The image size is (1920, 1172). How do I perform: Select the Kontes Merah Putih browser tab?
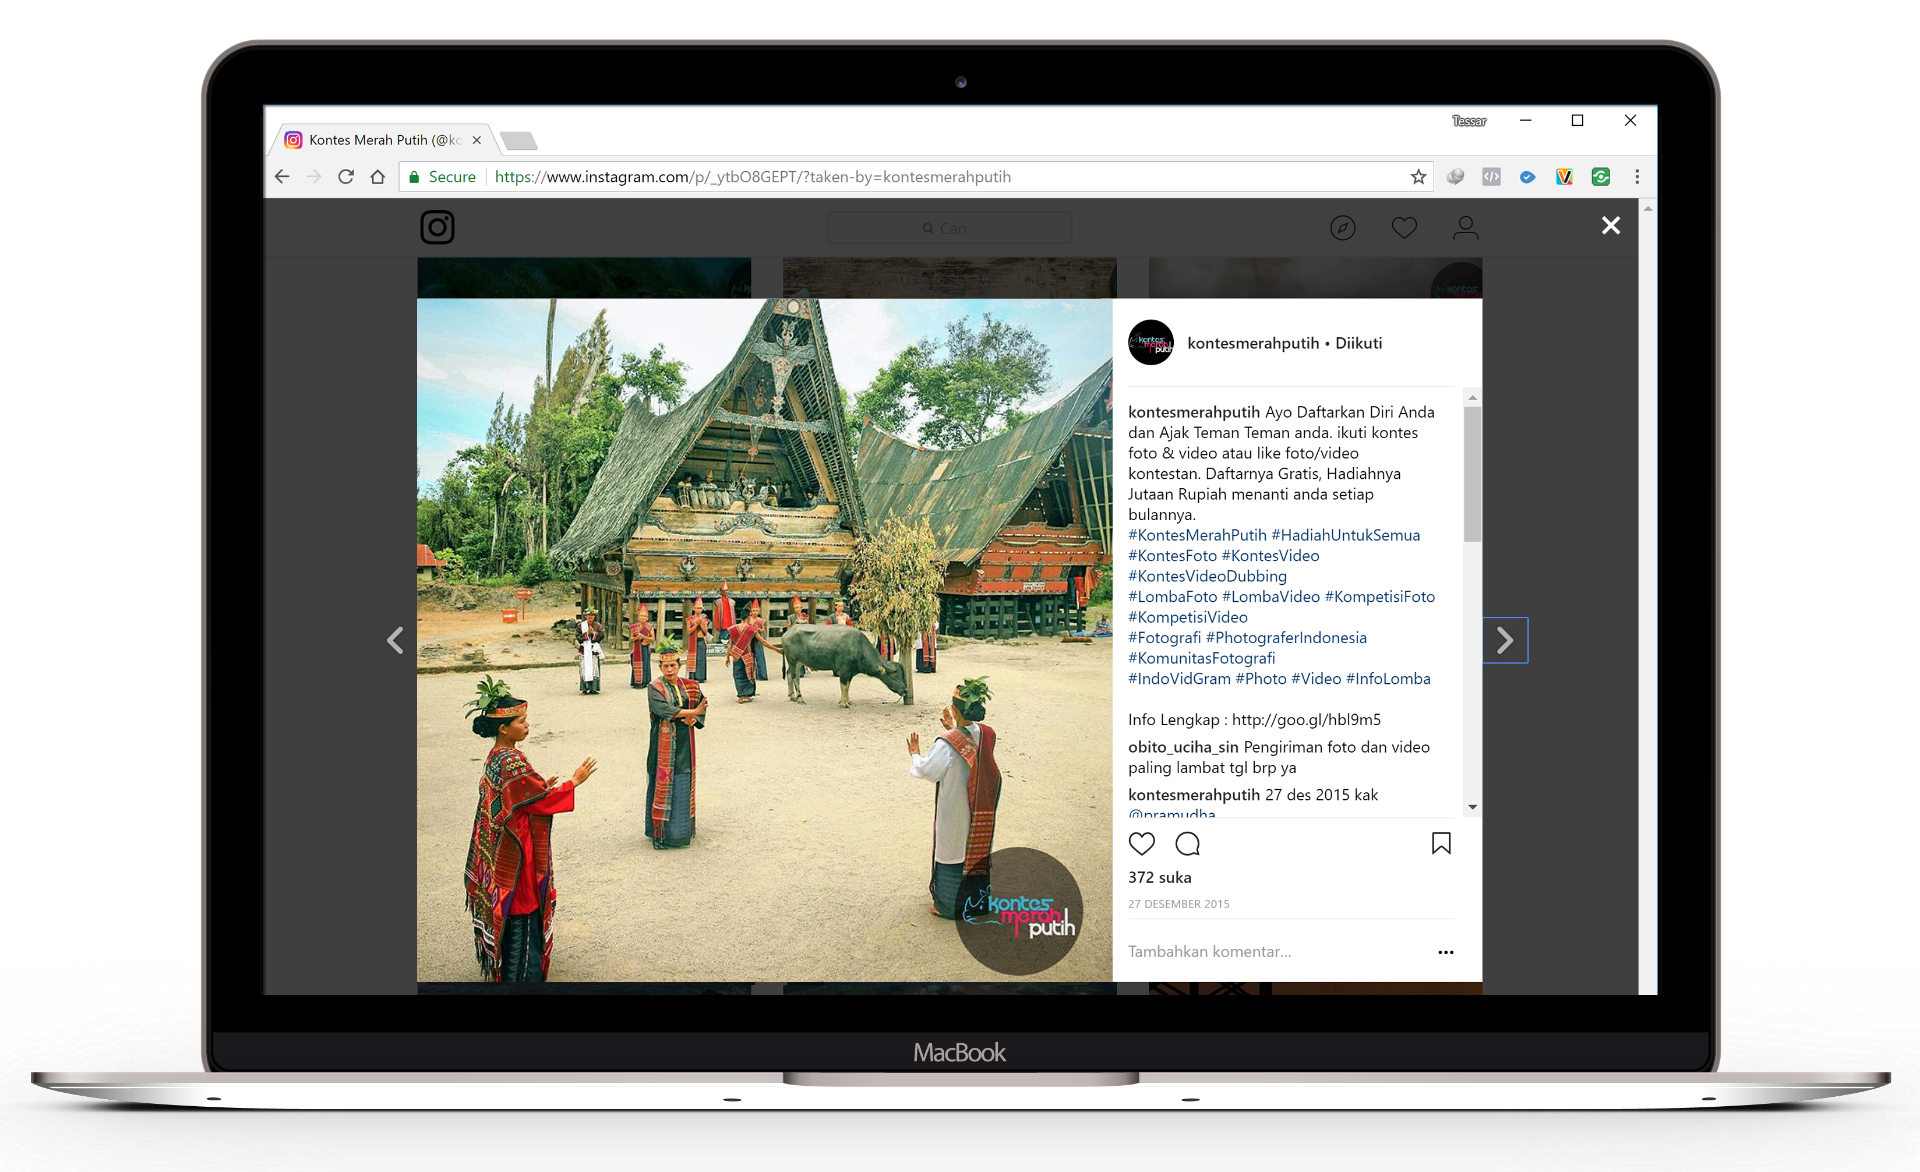click(x=384, y=140)
